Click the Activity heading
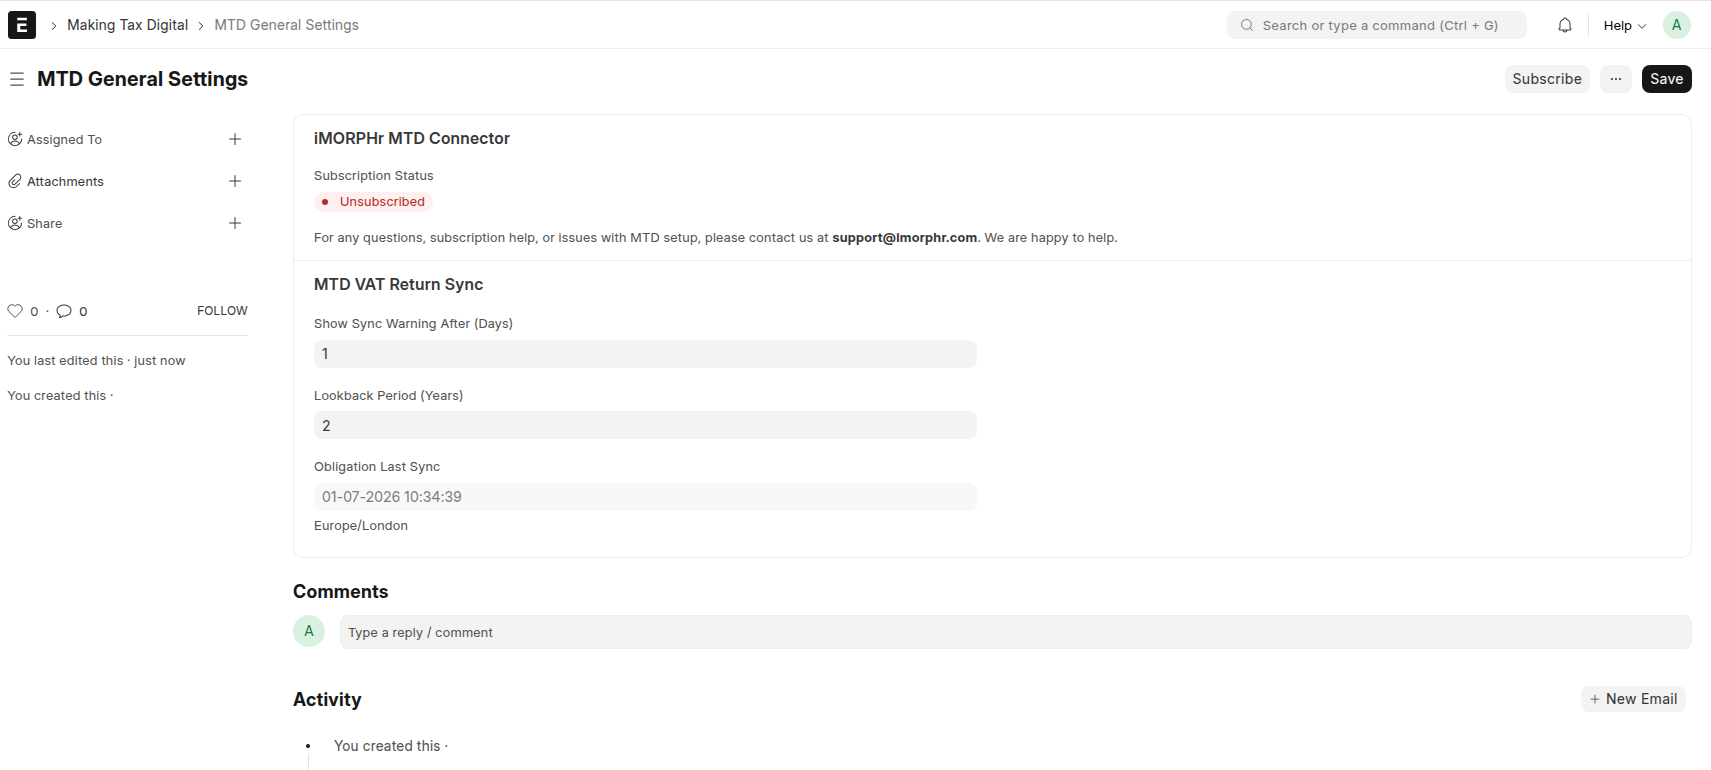This screenshot has width=1711, height=770. (x=327, y=700)
